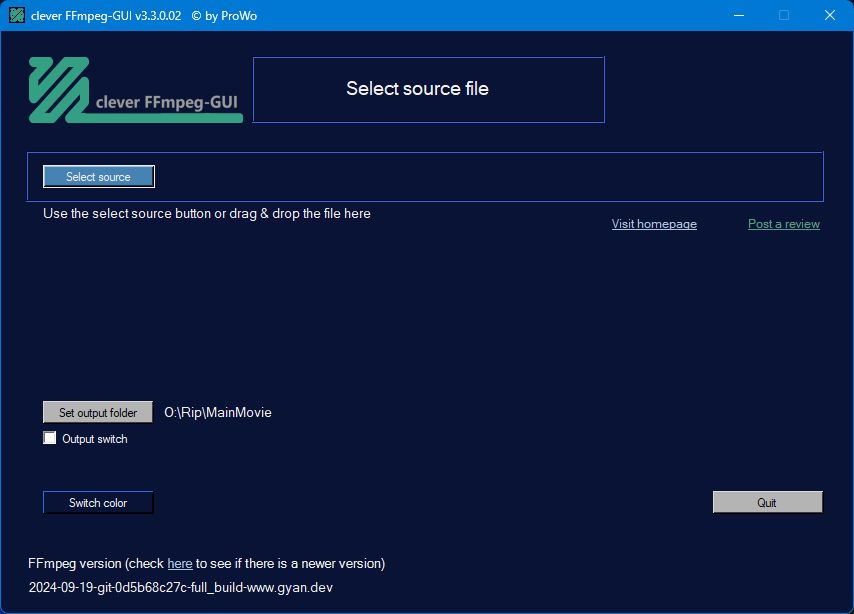This screenshot has width=854, height=614.
Task: Open the Set output folder dialog
Action: 98,412
